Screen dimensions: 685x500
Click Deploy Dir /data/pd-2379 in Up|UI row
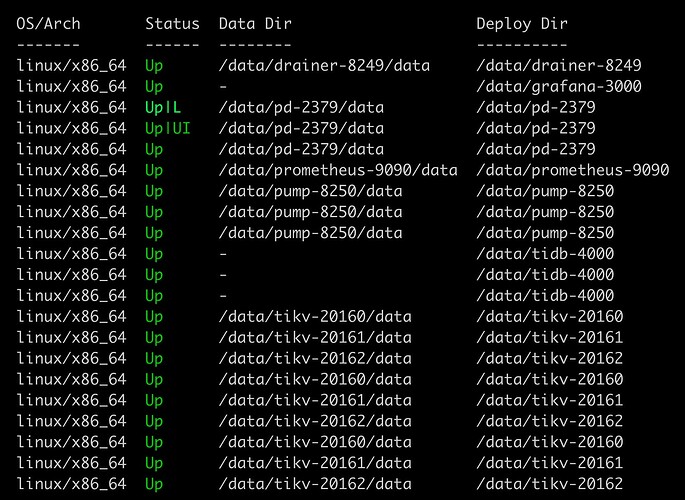pyautogui.click(x=536, y=128)
